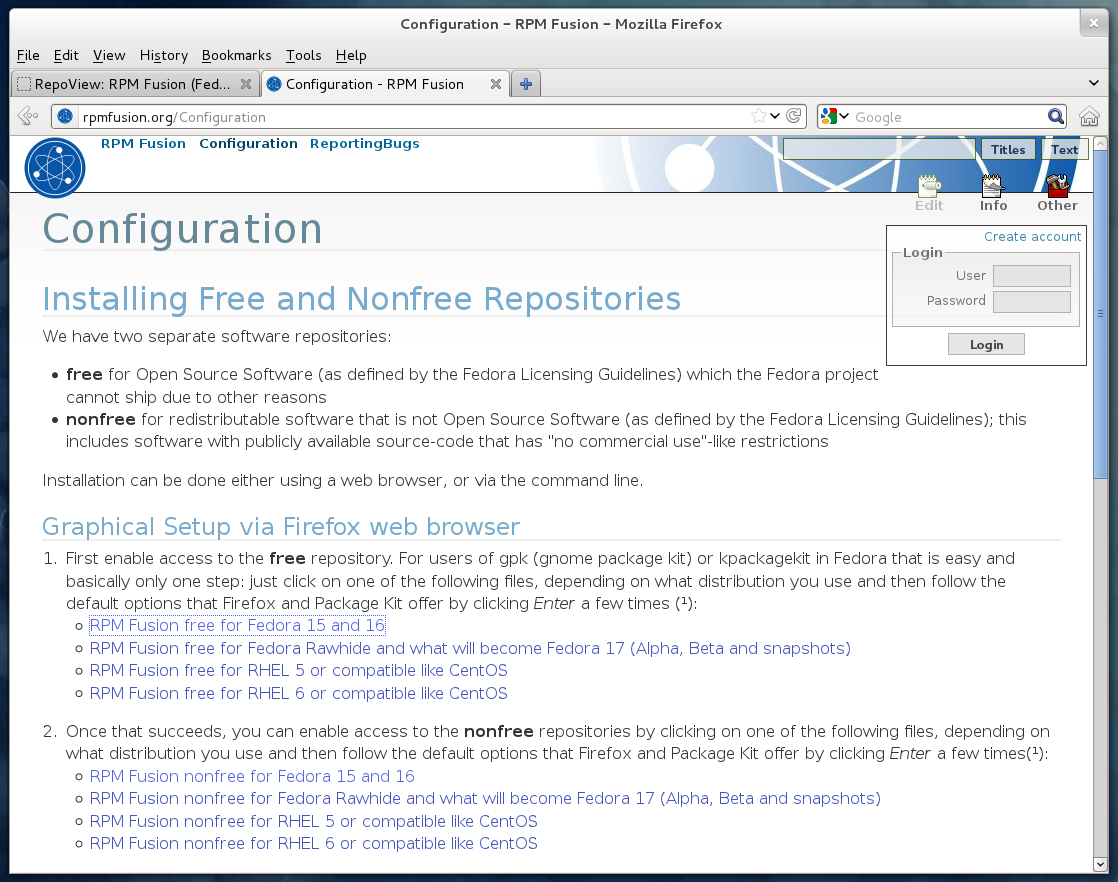Click the Google search engine icon
Image resolution: width=1118 pixels, height=882 pixels.
[x=829, y=116]
